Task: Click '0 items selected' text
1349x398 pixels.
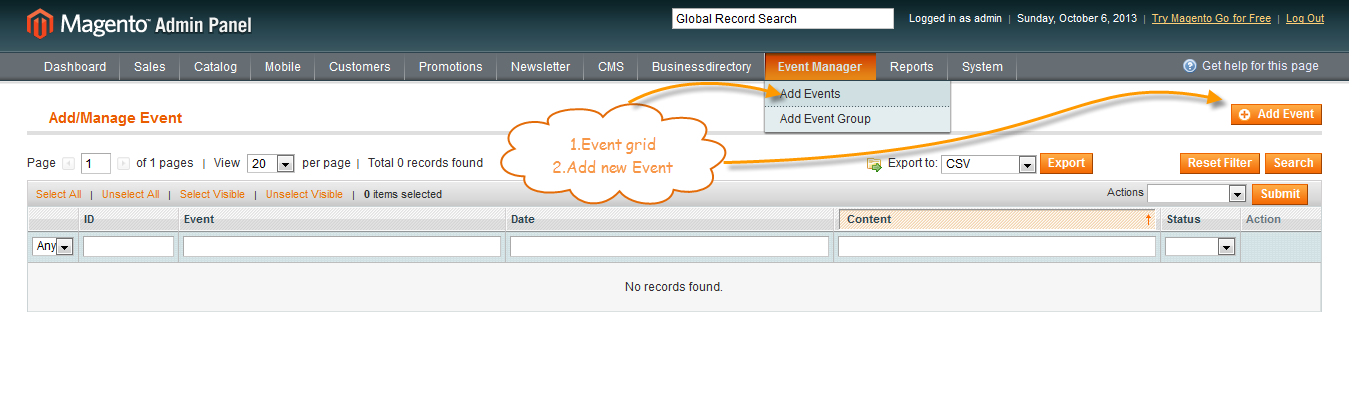Action: point(403,194)
